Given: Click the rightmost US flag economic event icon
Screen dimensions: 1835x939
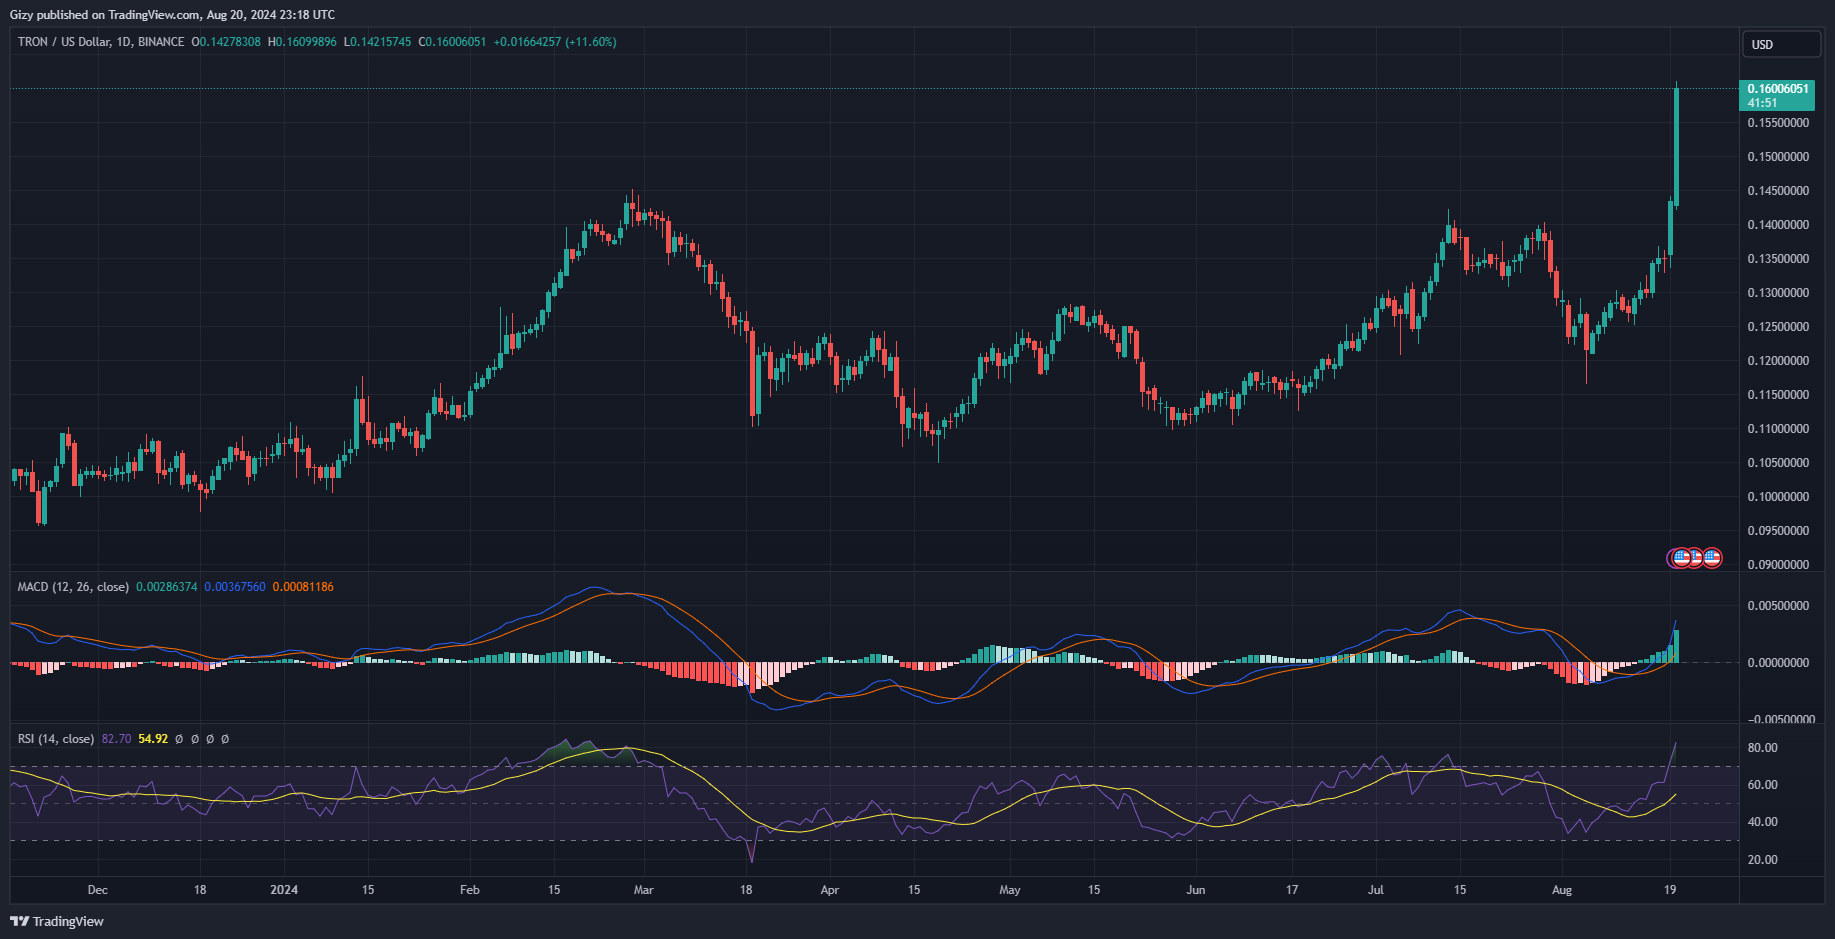Looking at the screenshot, I should coord(1712,557).
